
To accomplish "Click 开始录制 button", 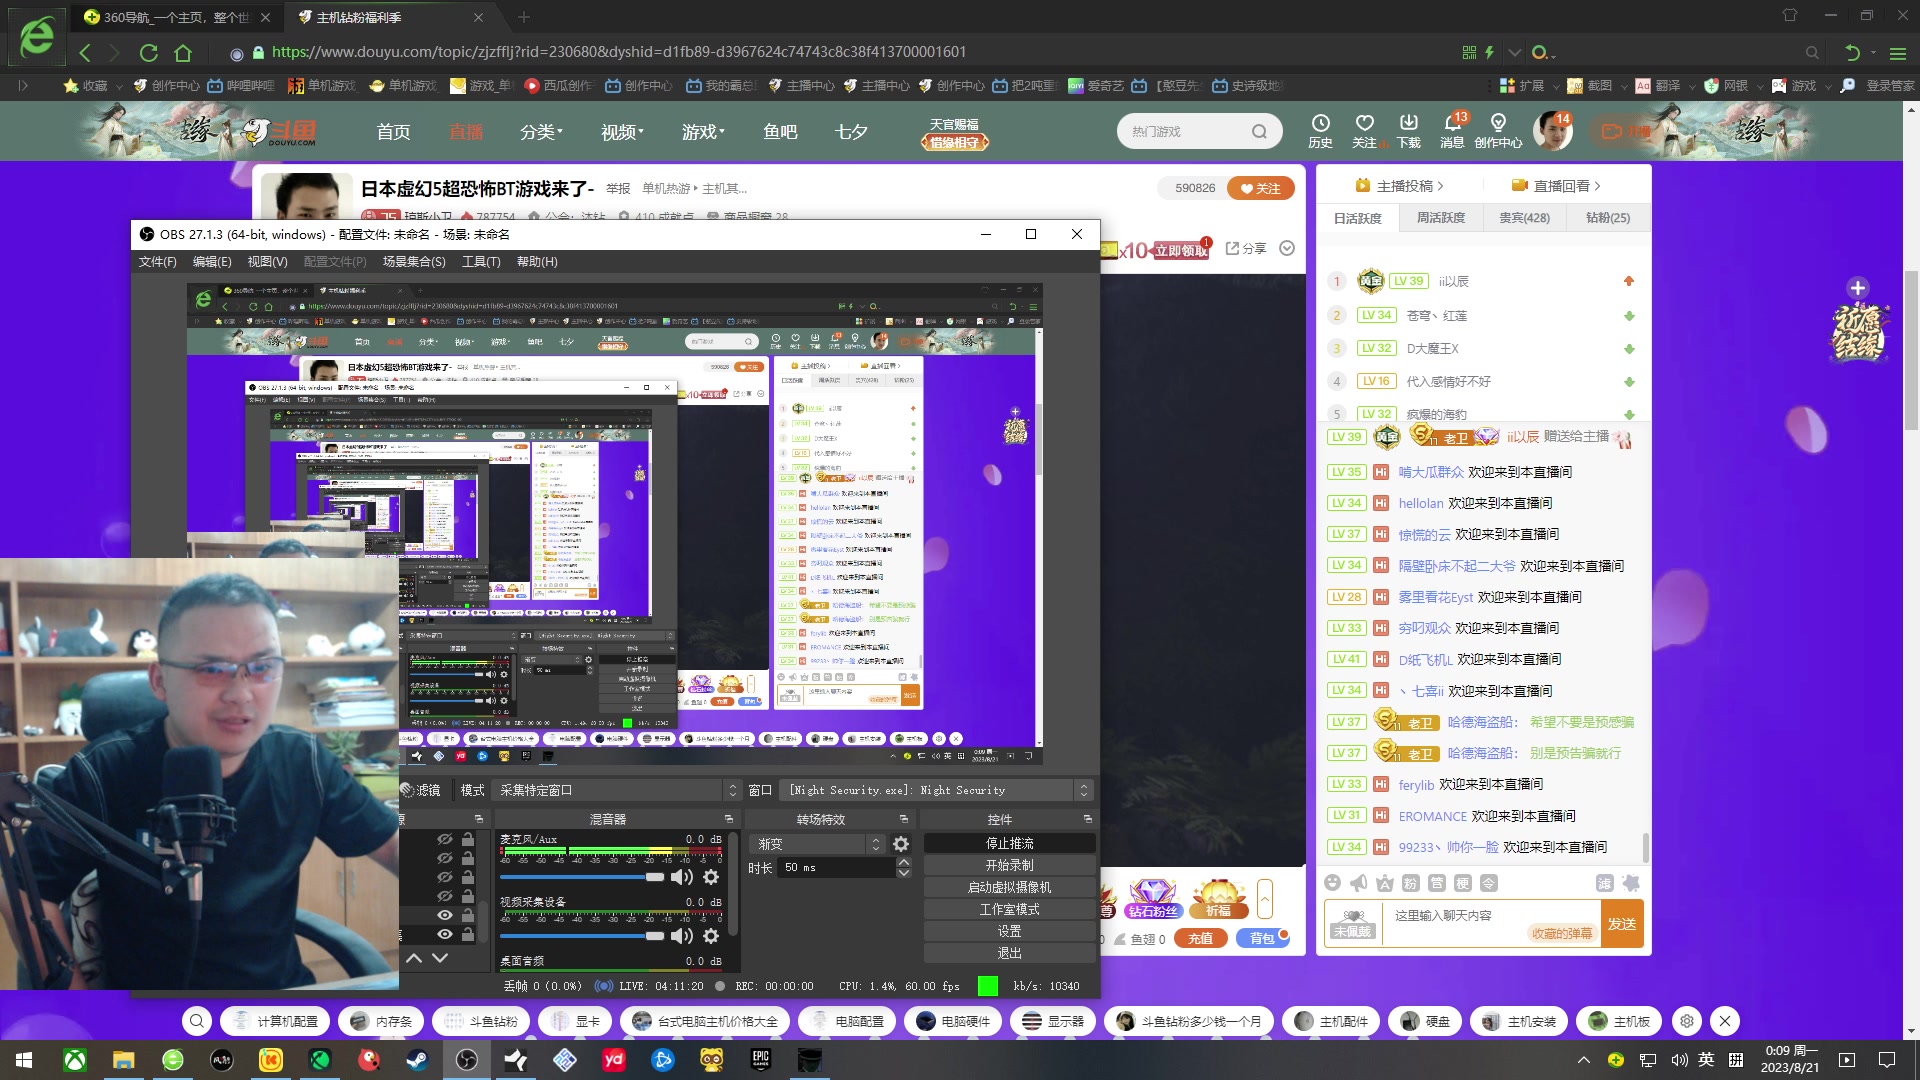I will 1009,865.
